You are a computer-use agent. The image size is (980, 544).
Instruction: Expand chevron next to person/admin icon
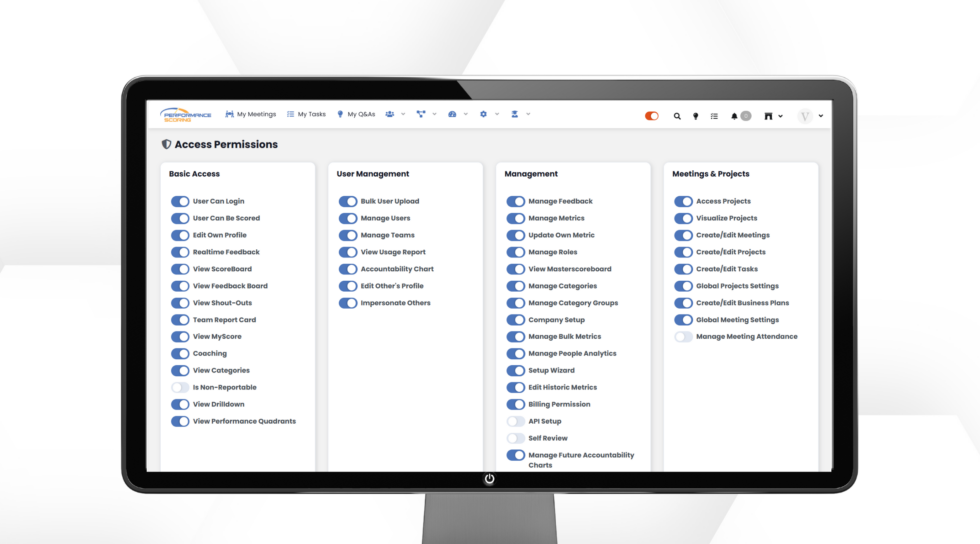pyautogui.click(x=528, y=114)
